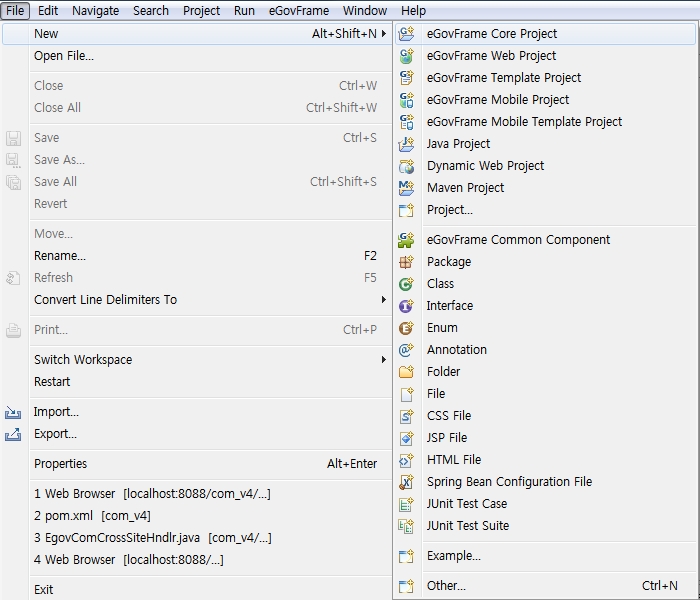The height and width of the screenshot is (600, 700).
Task: Reopen EgovComCrossSiteHndlr.java recent file
Action: coord(152,538)
